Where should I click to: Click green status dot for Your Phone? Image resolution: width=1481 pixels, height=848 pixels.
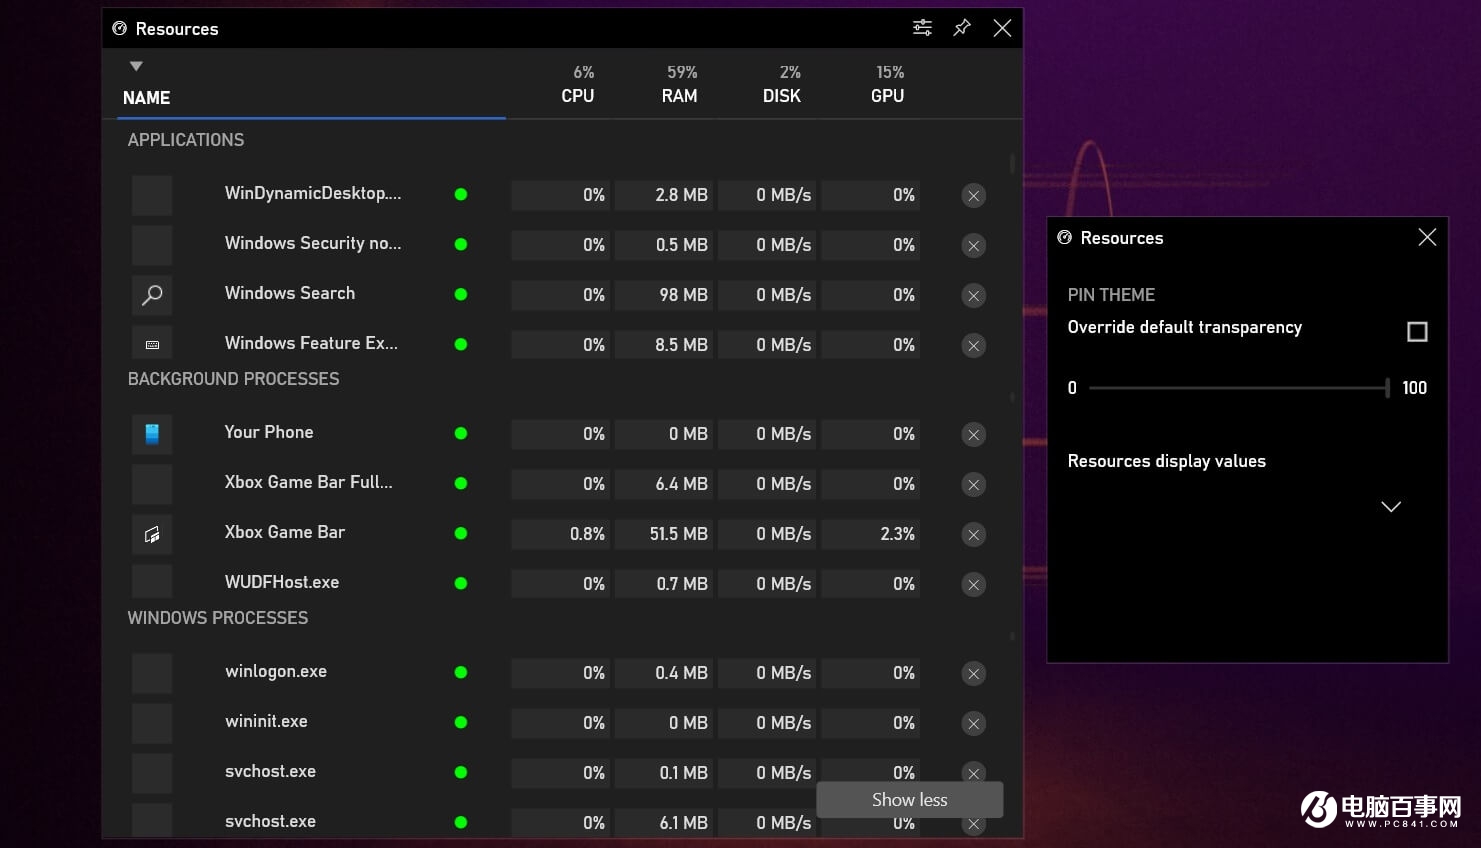pyautogui.click(x=461, y=433)
